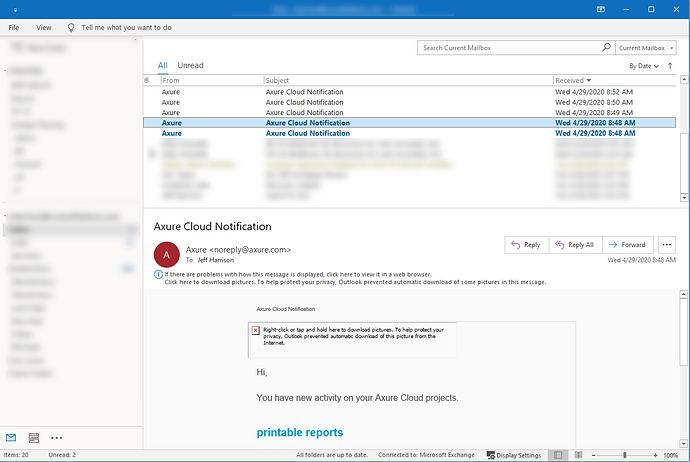Click the lightbulb Tell me icon
690x462 pixels.
(71, 27)
